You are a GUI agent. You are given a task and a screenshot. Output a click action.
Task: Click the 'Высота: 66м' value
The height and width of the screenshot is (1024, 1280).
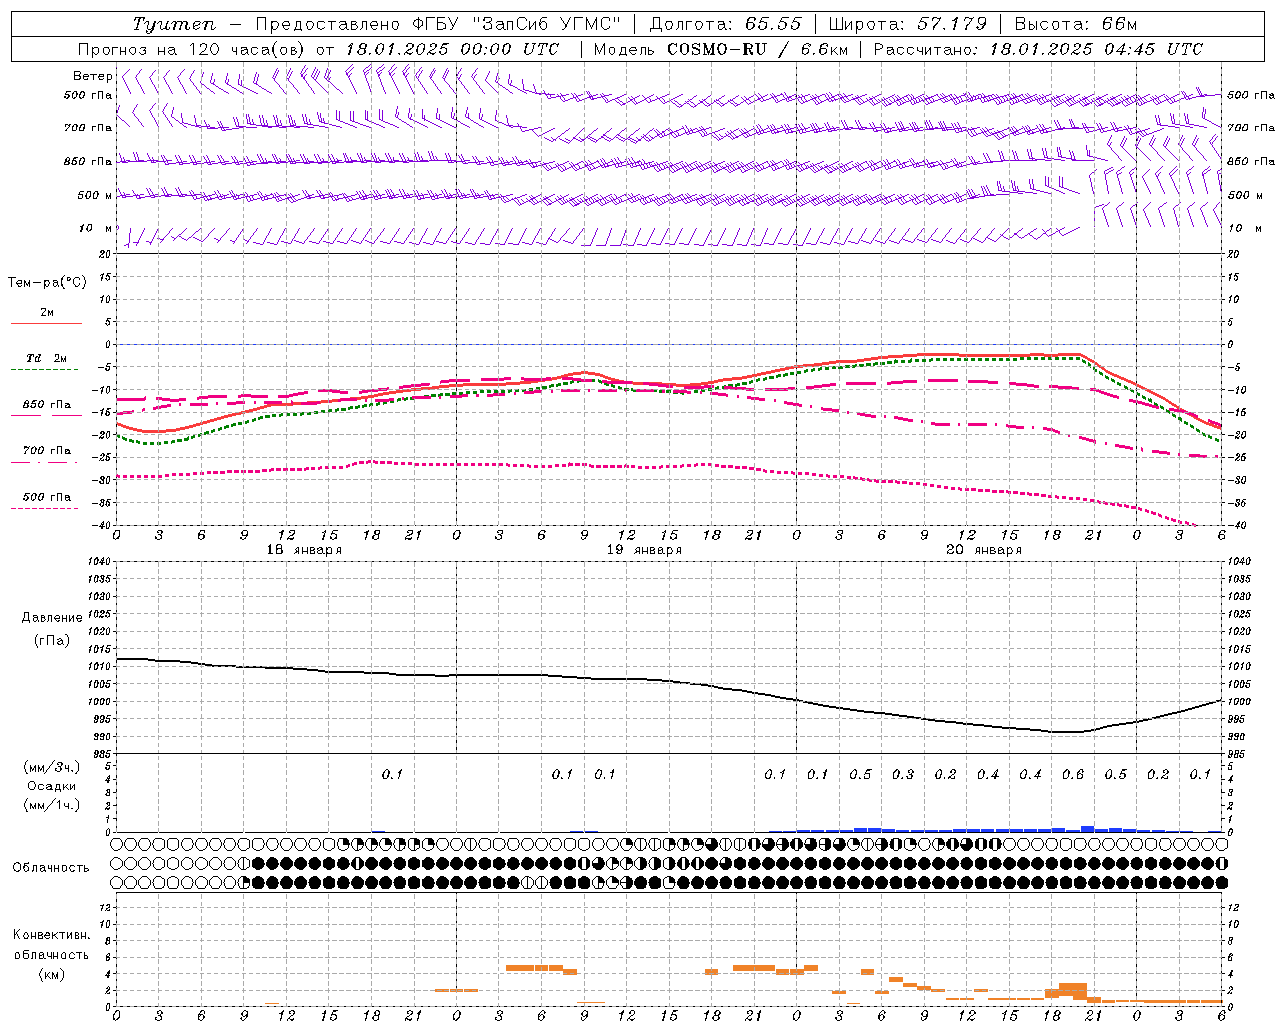tap(1076, 24)
